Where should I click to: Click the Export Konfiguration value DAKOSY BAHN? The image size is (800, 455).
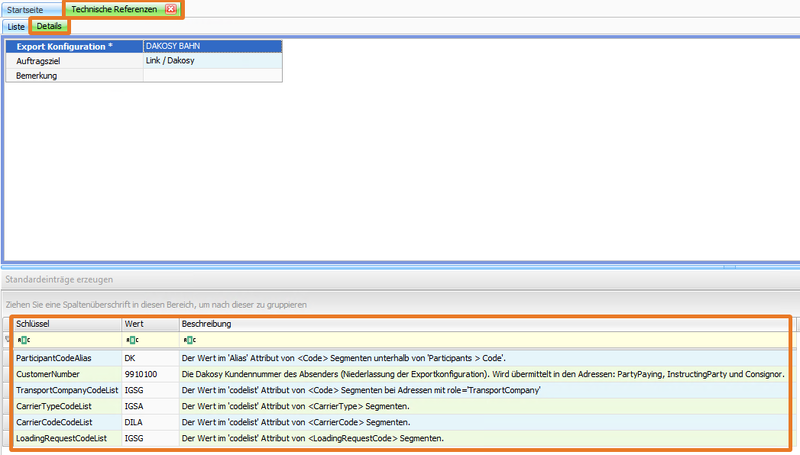tap(212, 46)
